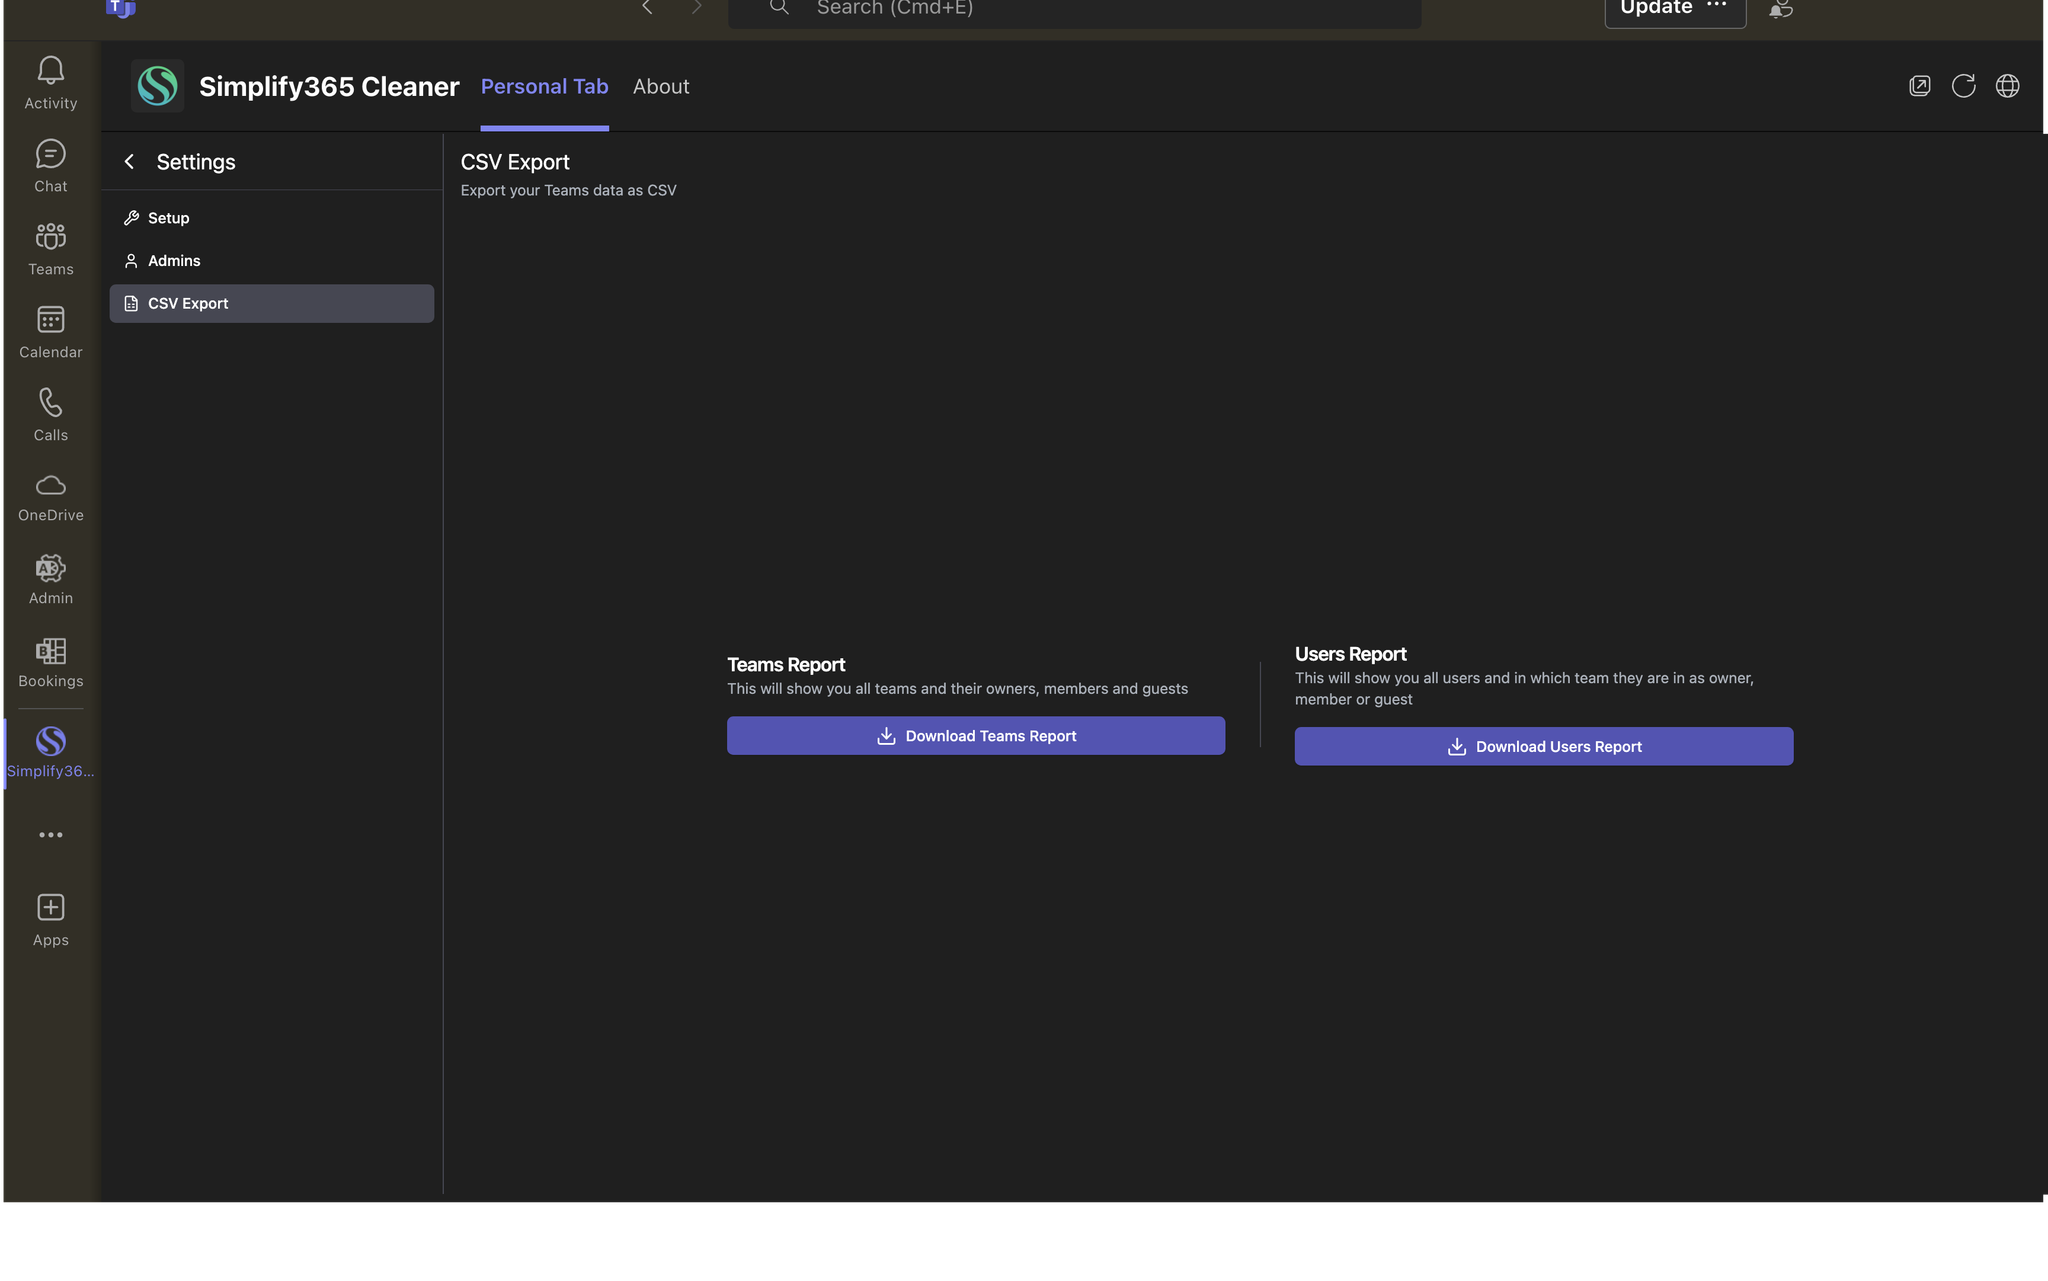Select Admins in settings menu
The height and width of the screenshot is (1281, 2048).
(x=272, y=261)
